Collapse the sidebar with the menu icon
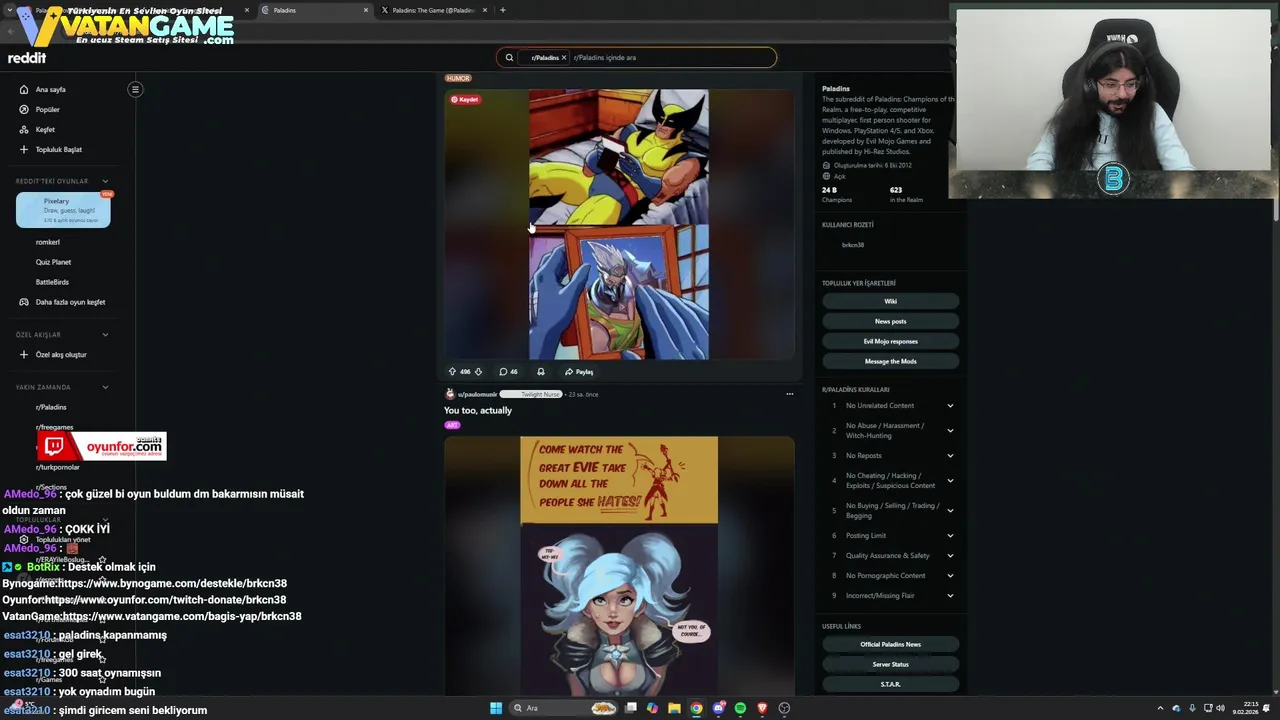 coord(135,89)
